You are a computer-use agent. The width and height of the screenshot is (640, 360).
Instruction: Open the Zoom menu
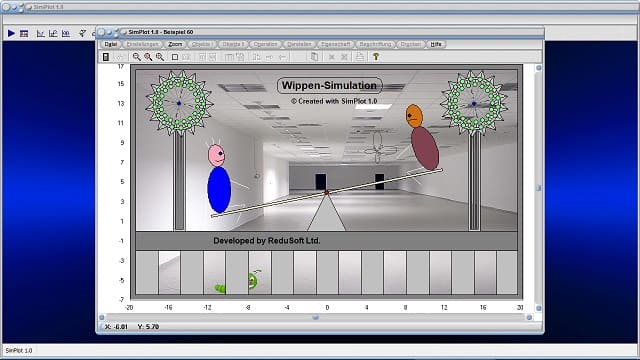pyautogui.click(x=175, y=44)
